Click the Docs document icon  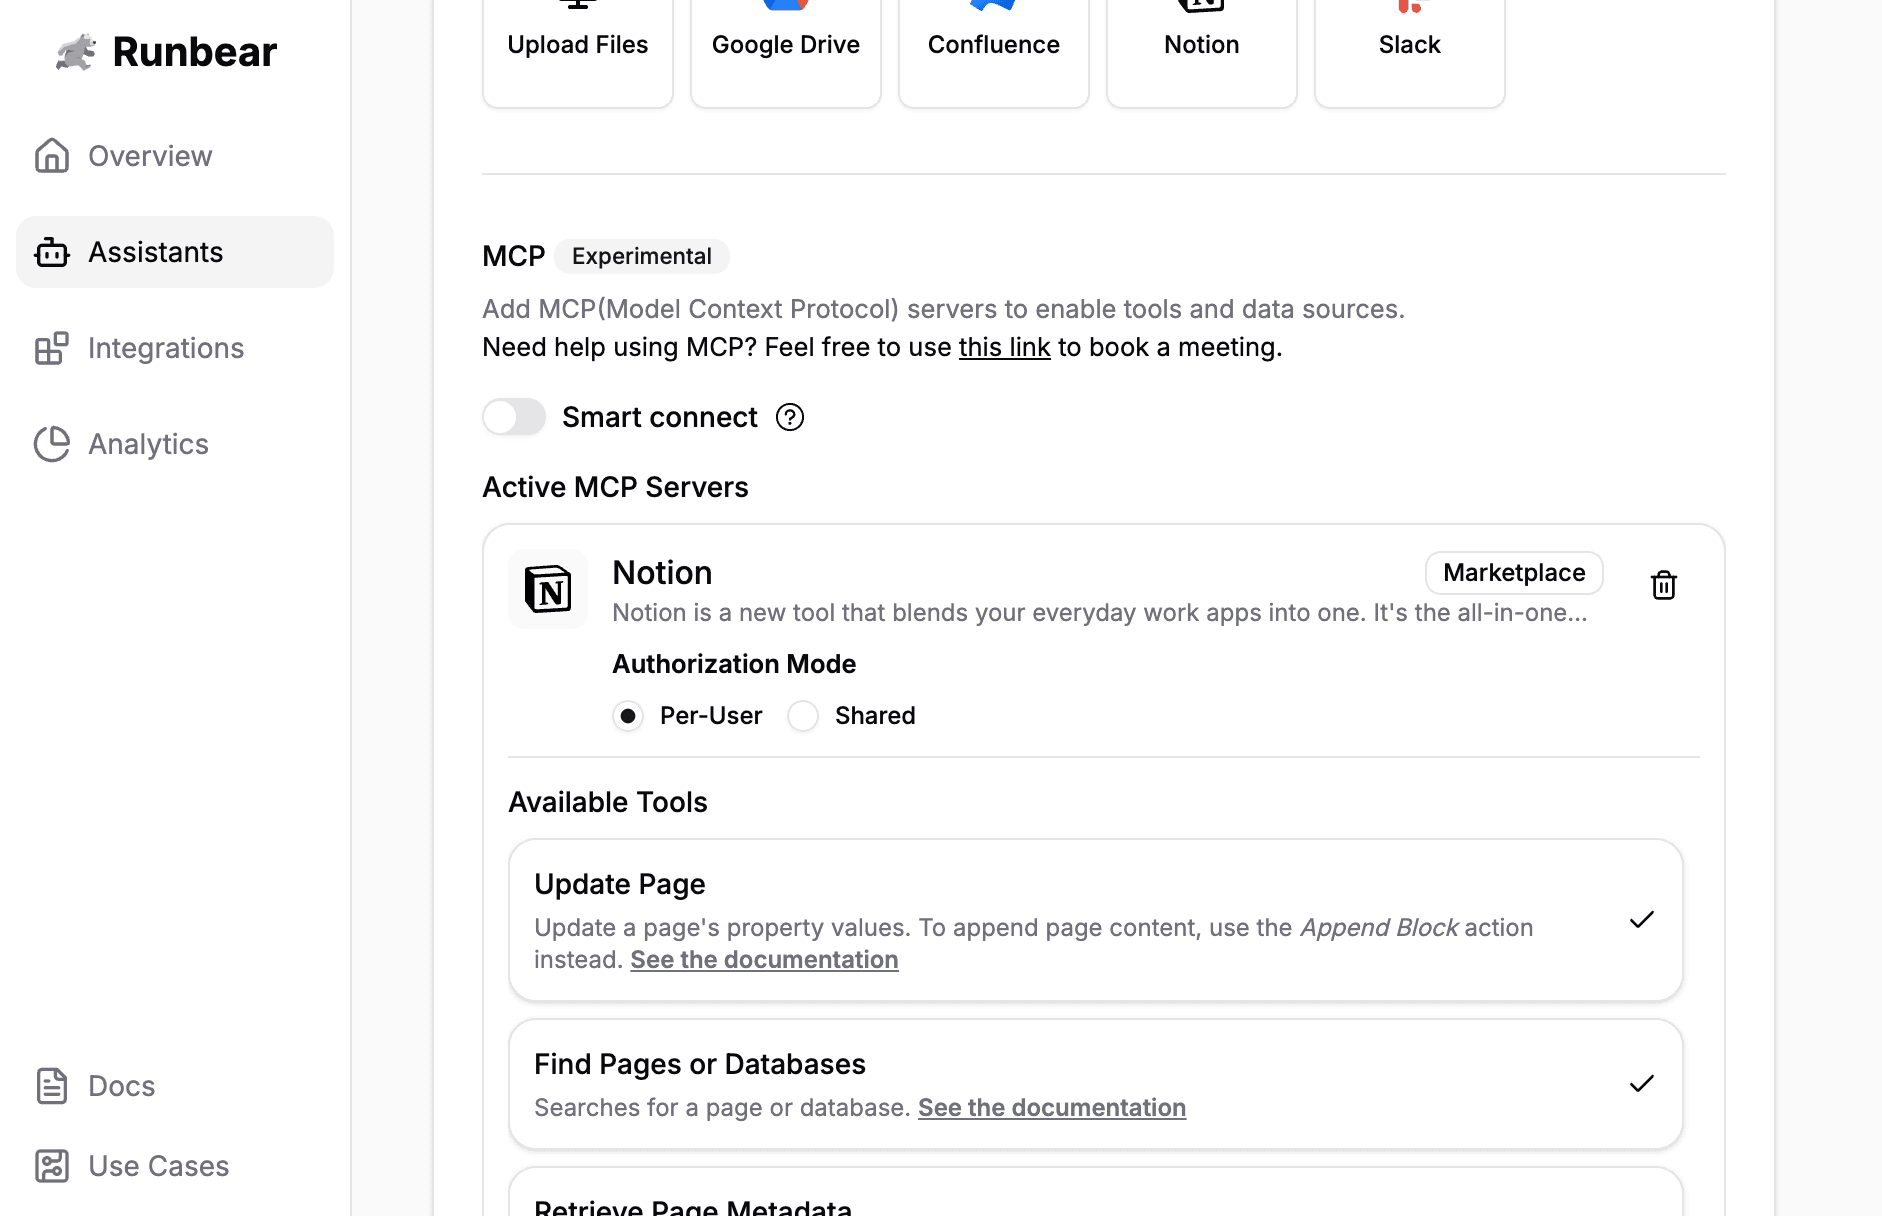(x=52, y=1086)
